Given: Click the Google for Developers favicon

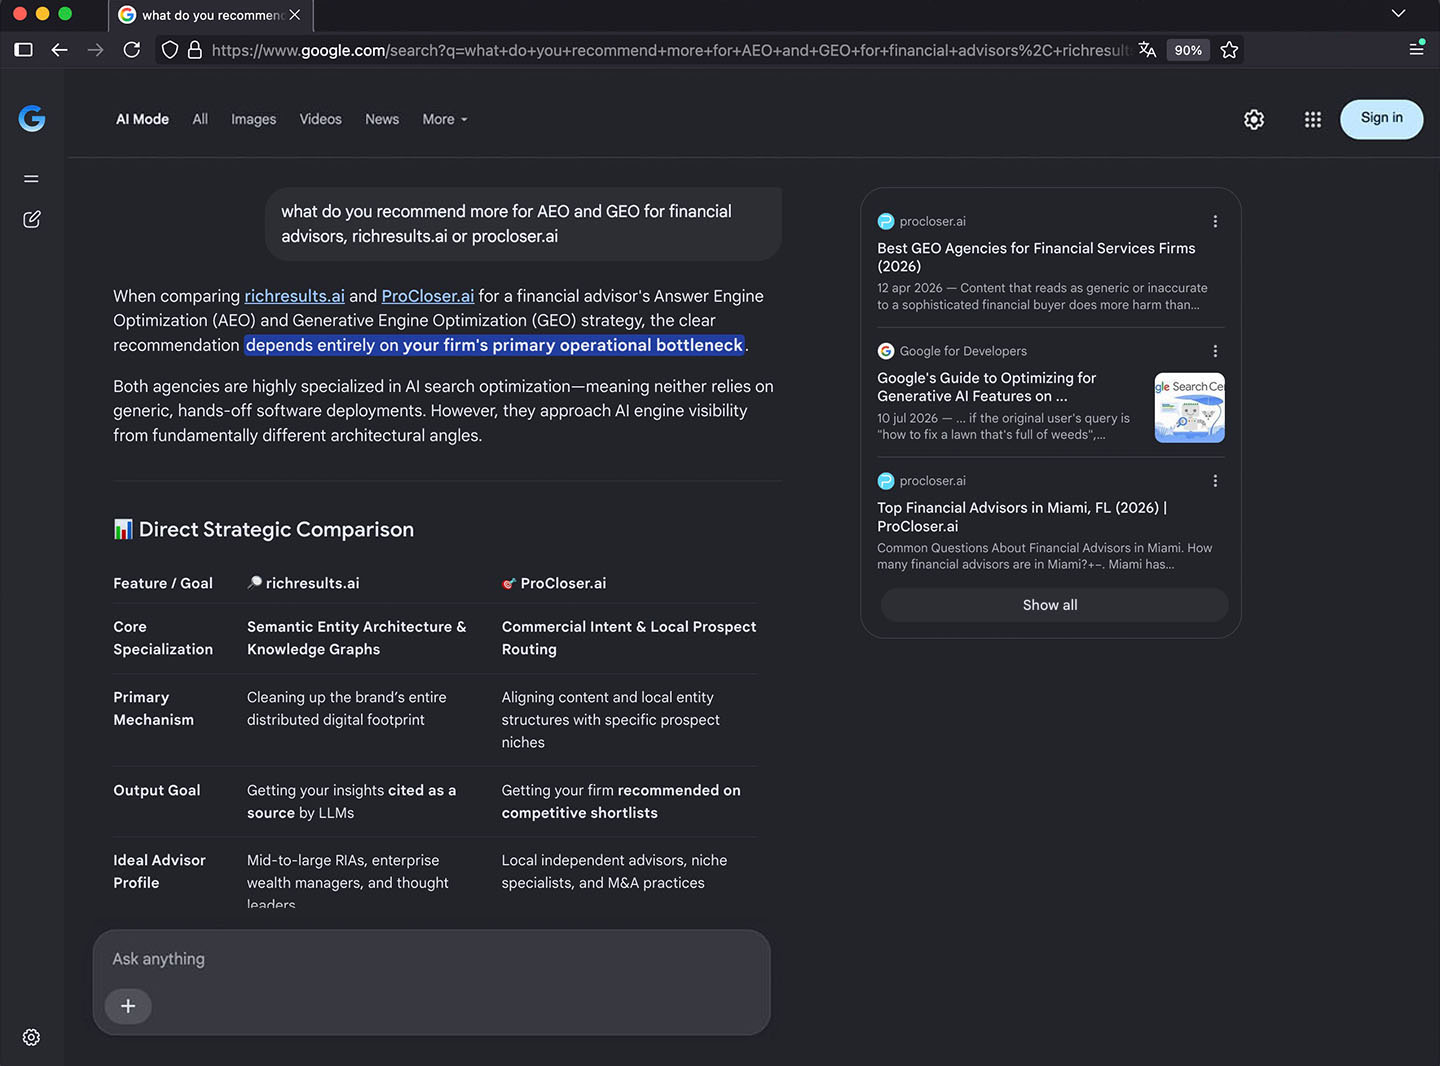Looking at the screenshot, I should point(886,351).
